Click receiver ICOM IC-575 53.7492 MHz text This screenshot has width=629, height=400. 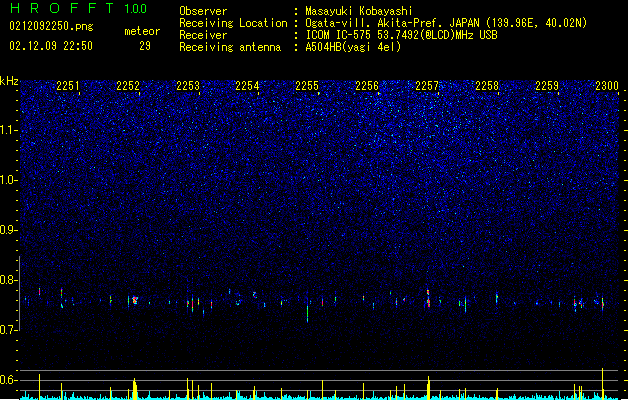pyautogui.click(x=401, y=35)
